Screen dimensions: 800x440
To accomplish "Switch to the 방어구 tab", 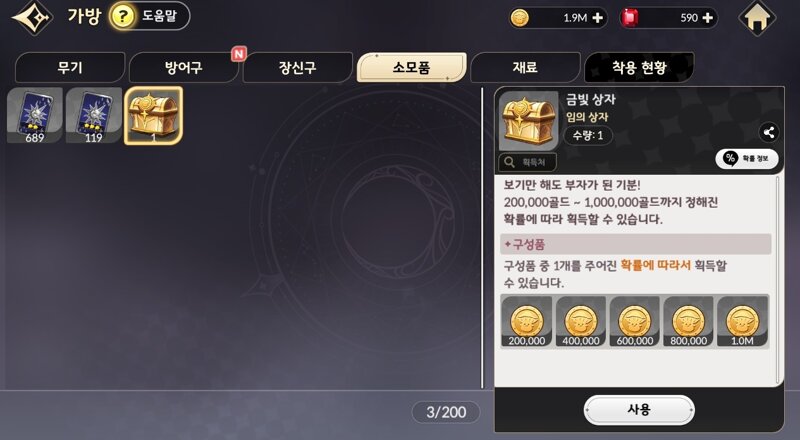I will click(184, 67).
